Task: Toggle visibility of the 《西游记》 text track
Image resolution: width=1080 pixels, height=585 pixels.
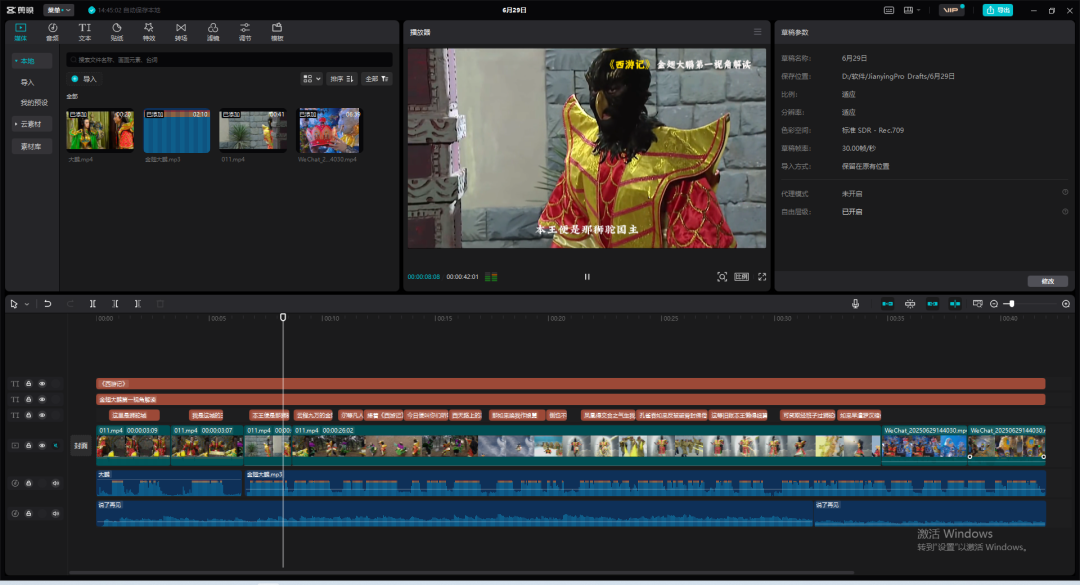Action: click(x=42, y=384)
